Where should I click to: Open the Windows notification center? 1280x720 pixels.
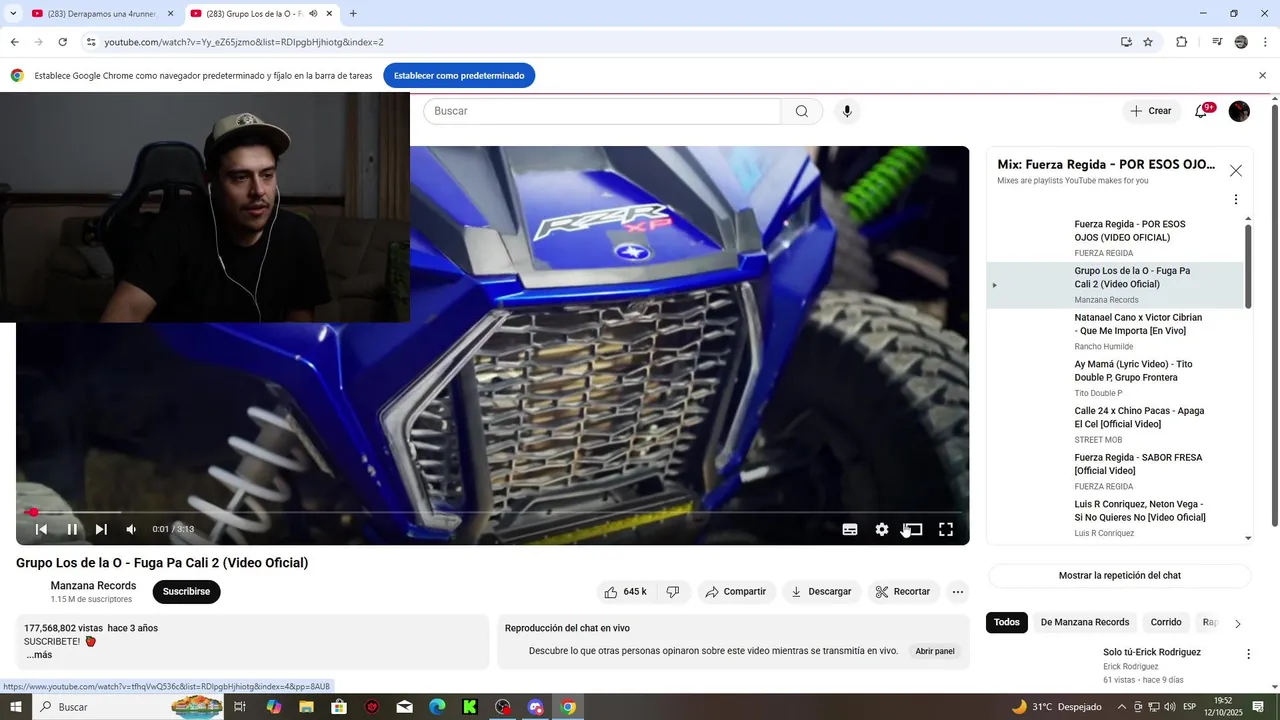[1259, 707]
